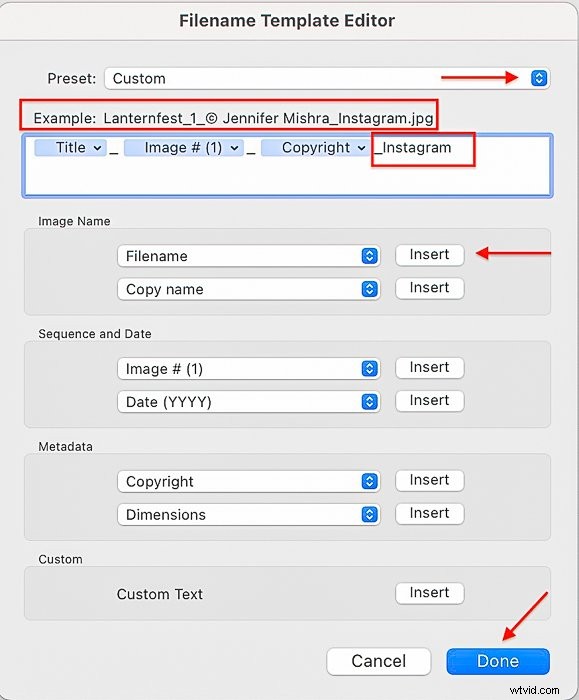Open the Preset dropdown showing Custom

coord(327,79)
